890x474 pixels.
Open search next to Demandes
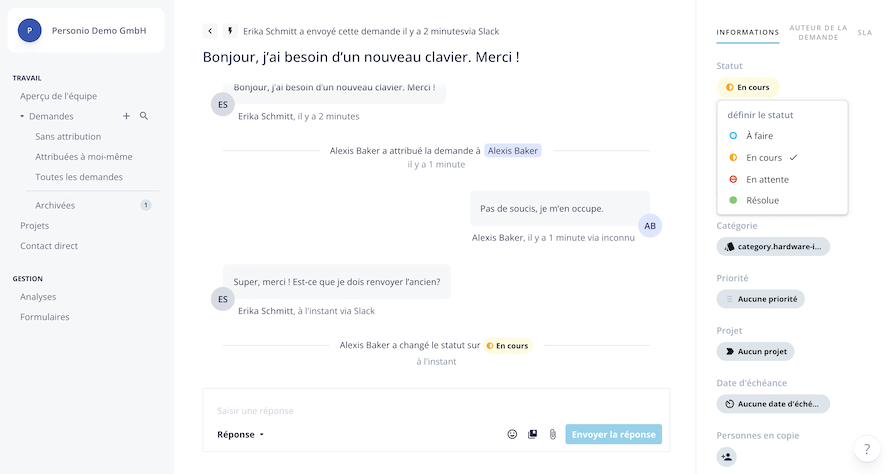click(144, 116)
